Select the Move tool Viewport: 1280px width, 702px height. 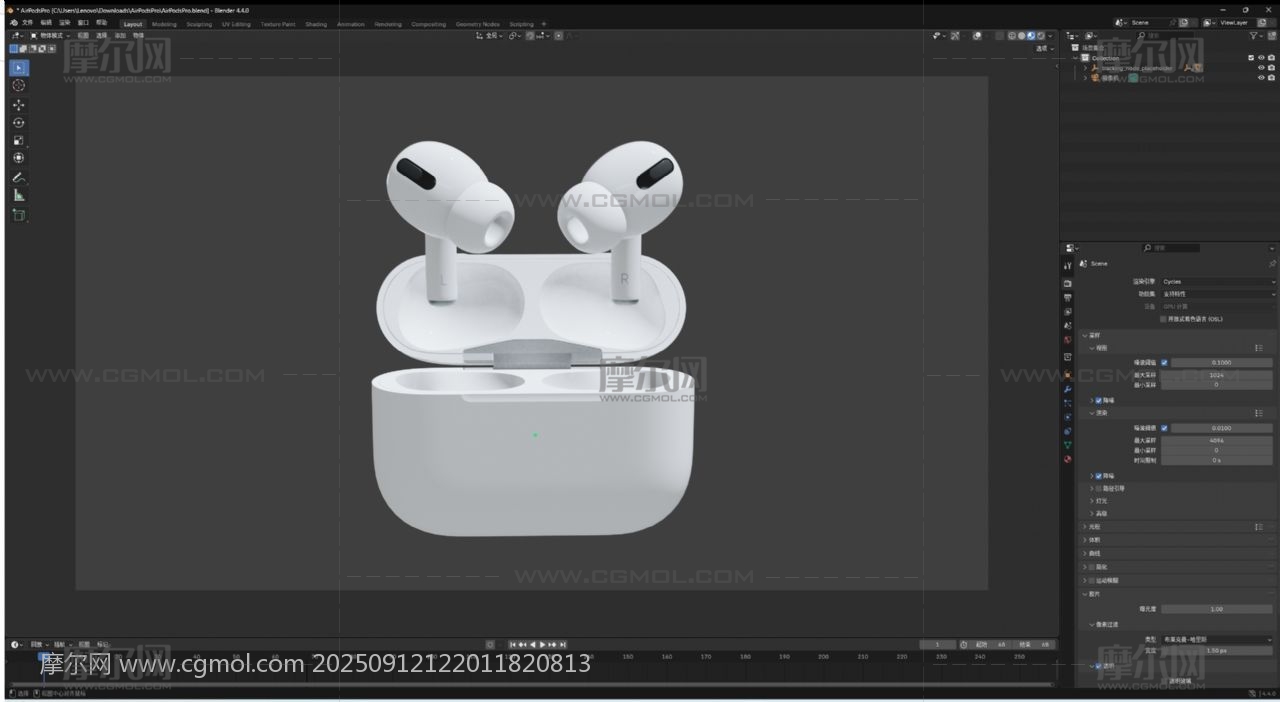click(x=19, y=105)
